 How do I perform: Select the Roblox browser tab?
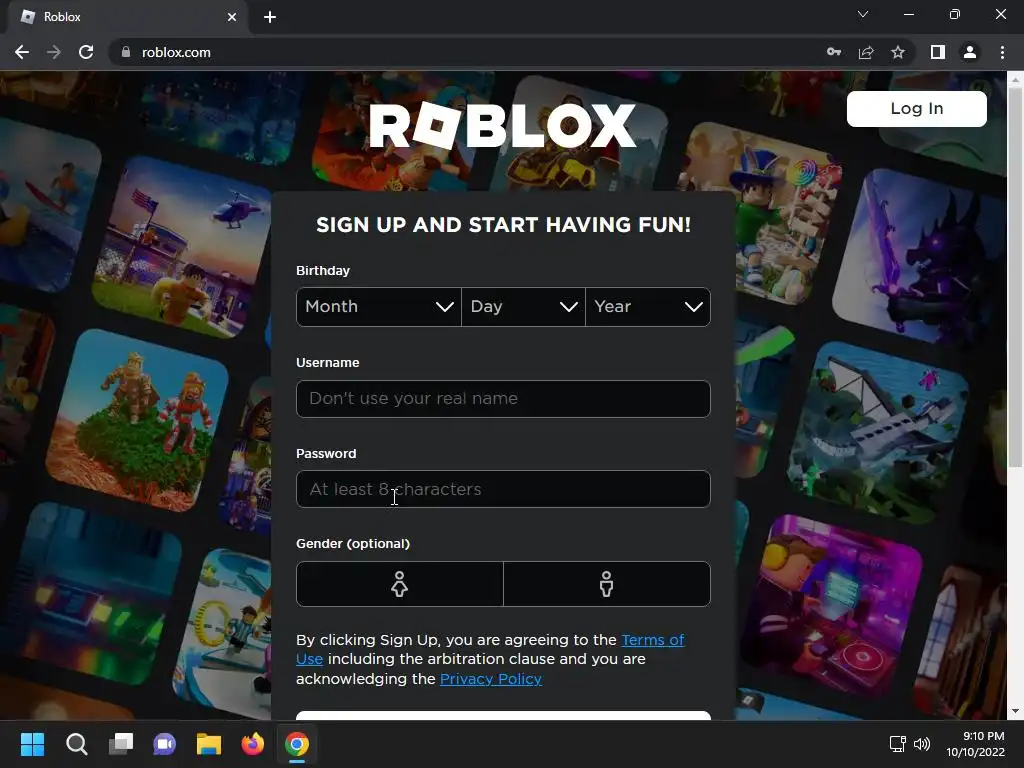(128, 17)
